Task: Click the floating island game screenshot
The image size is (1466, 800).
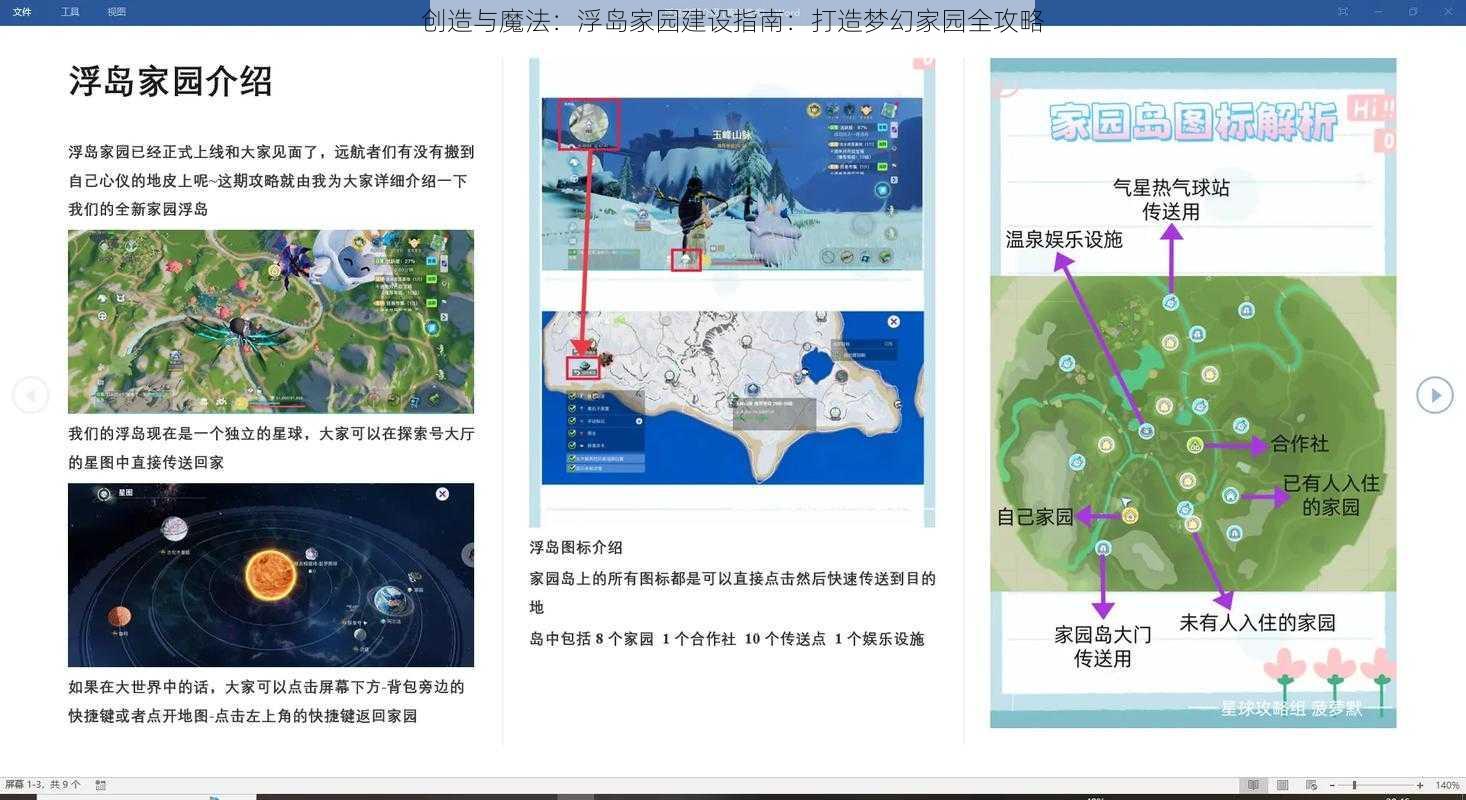Action: (x=271, y=321)
